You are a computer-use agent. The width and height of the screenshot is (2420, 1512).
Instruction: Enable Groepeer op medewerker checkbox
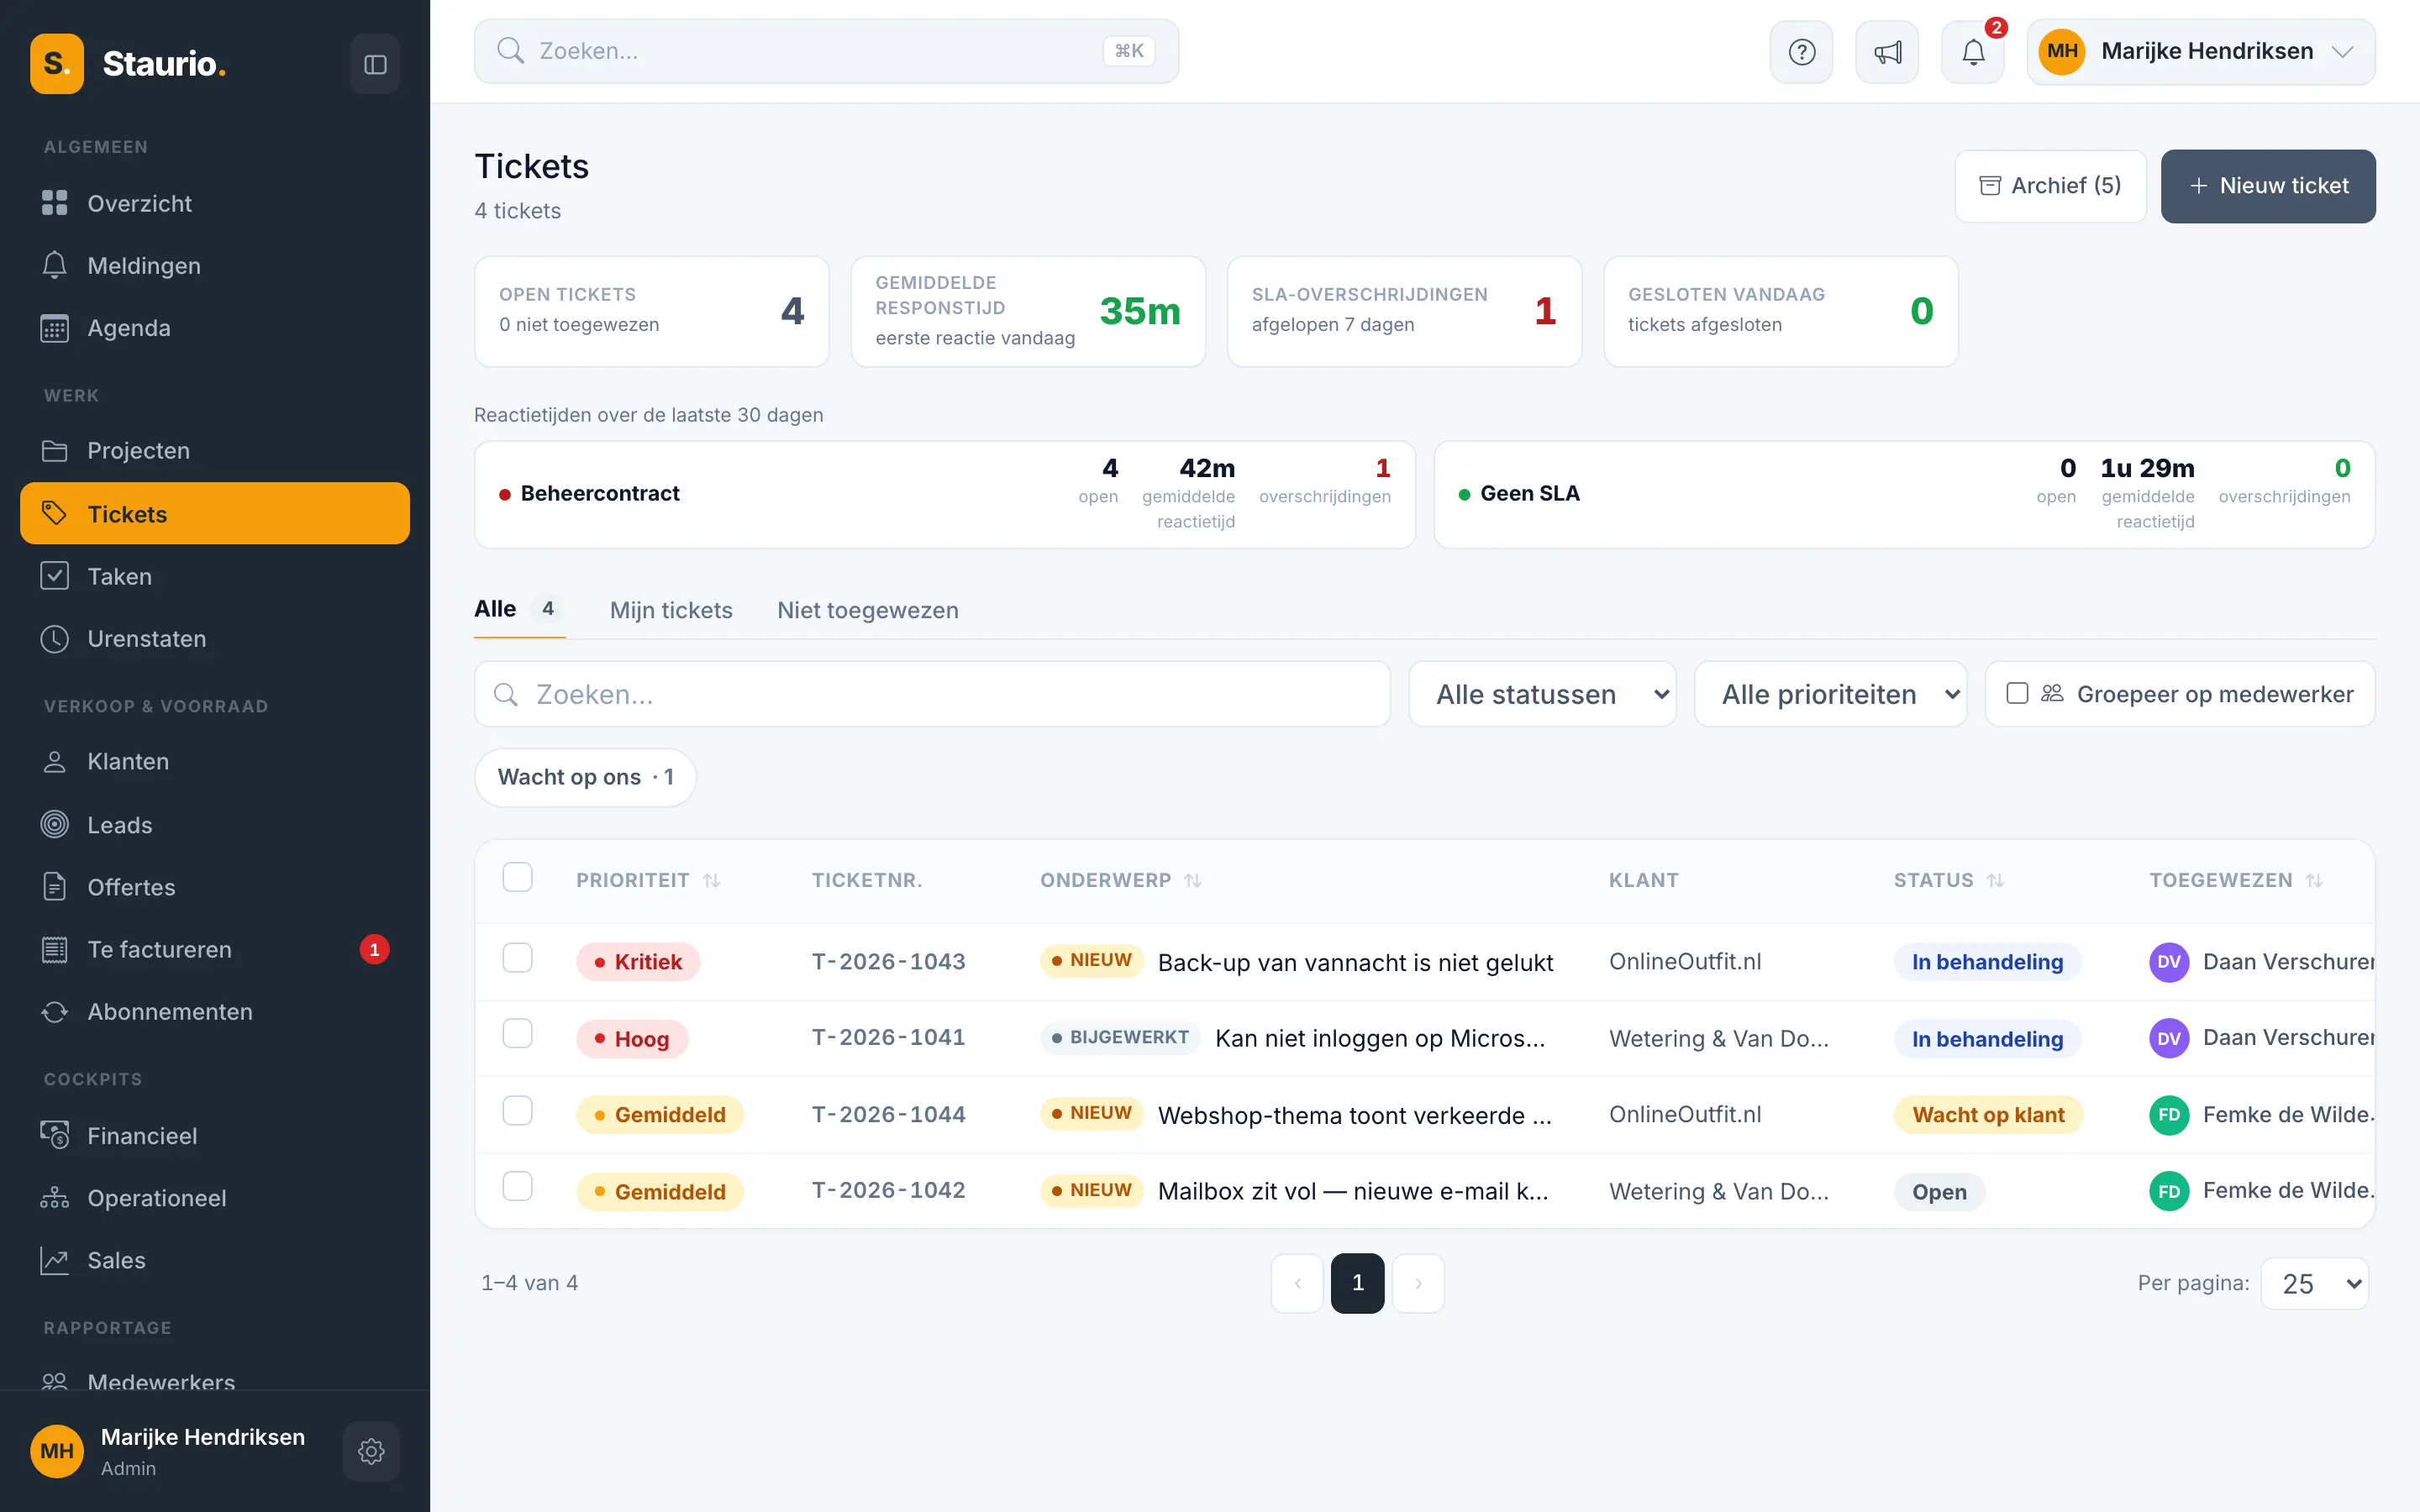[x=2017, y=694]
